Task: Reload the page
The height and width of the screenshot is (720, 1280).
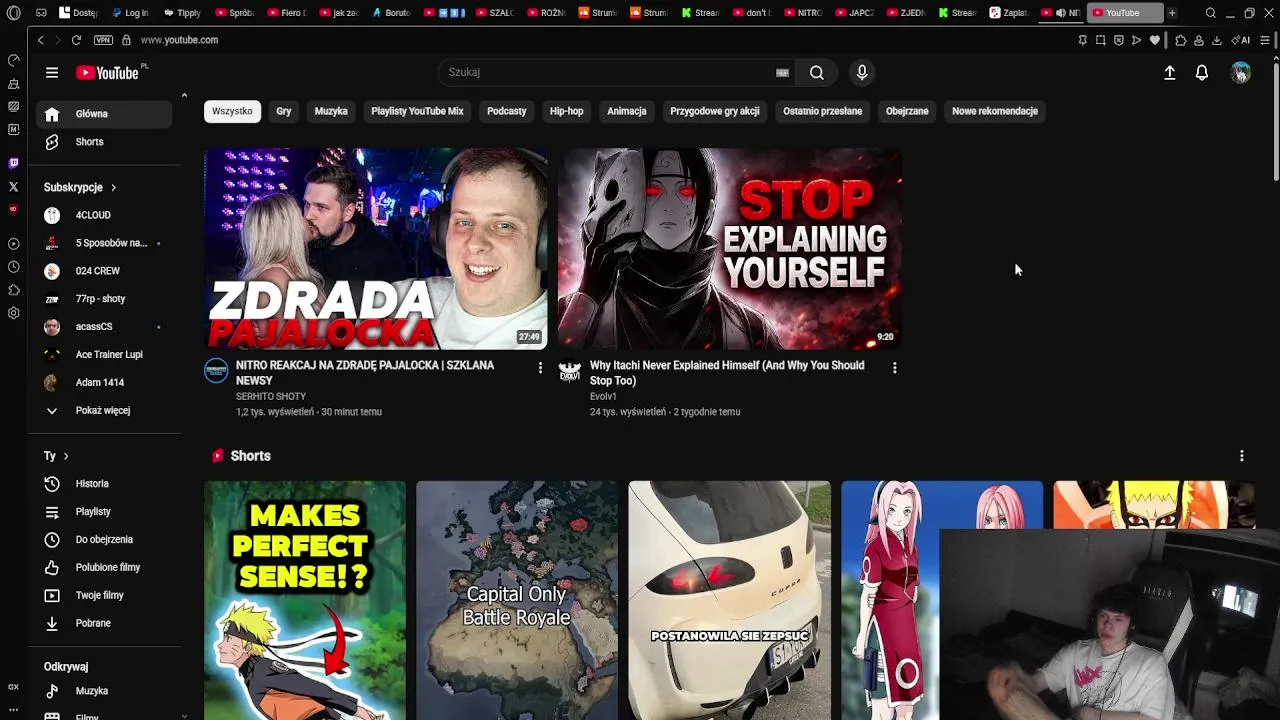Action: [76, 40]
